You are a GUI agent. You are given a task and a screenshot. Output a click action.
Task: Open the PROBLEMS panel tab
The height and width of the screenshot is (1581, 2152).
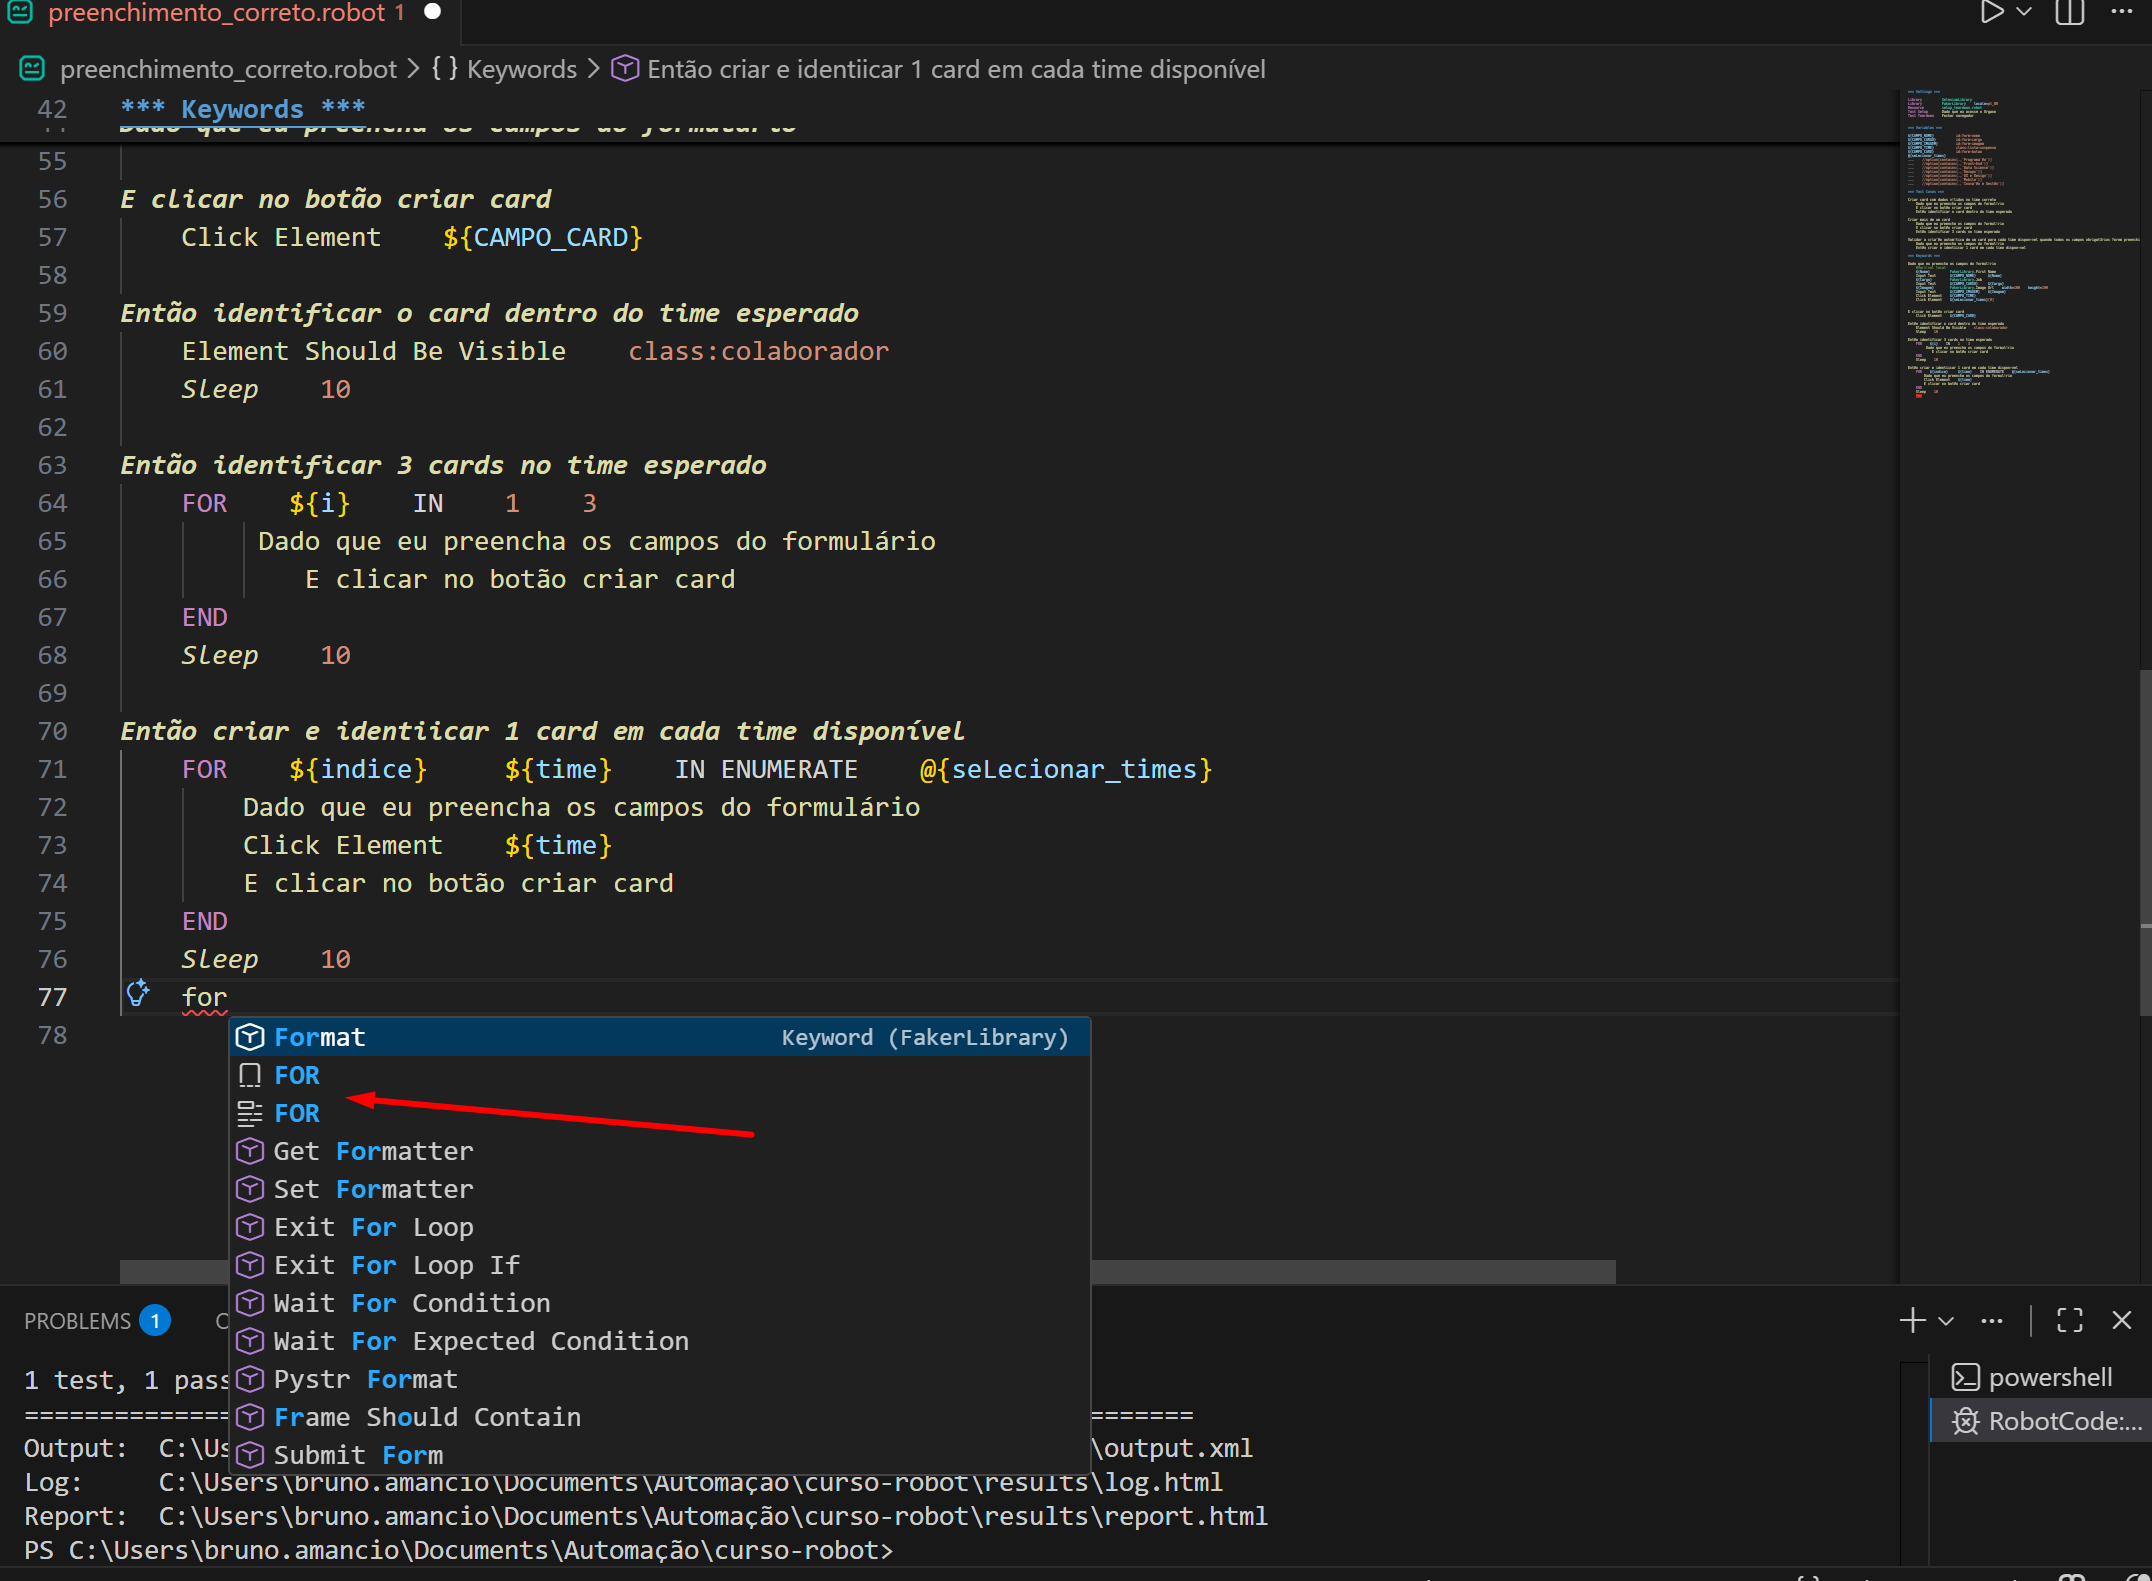click(x=78, y=1321)
